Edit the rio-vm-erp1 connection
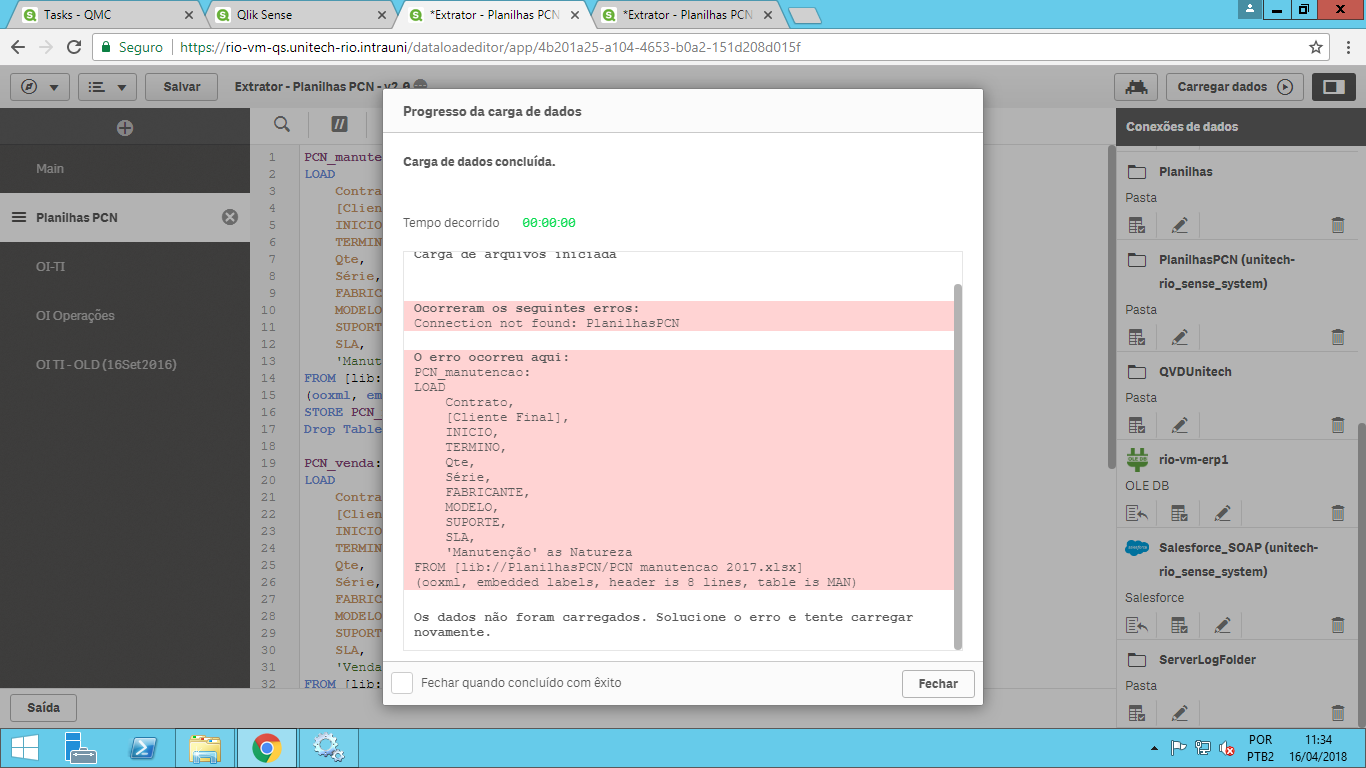The height and width of the screenshot is (768, 1366). 1222,513
